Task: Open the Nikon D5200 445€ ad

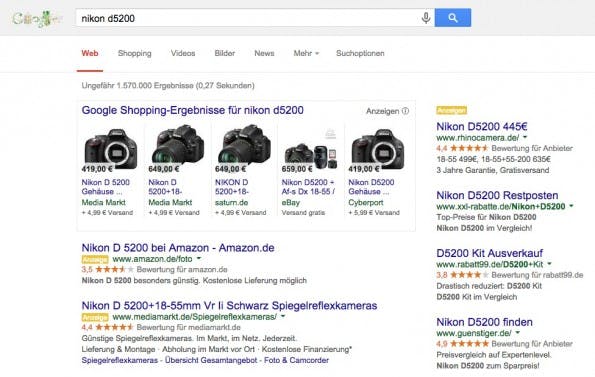Action: (482, 126)
